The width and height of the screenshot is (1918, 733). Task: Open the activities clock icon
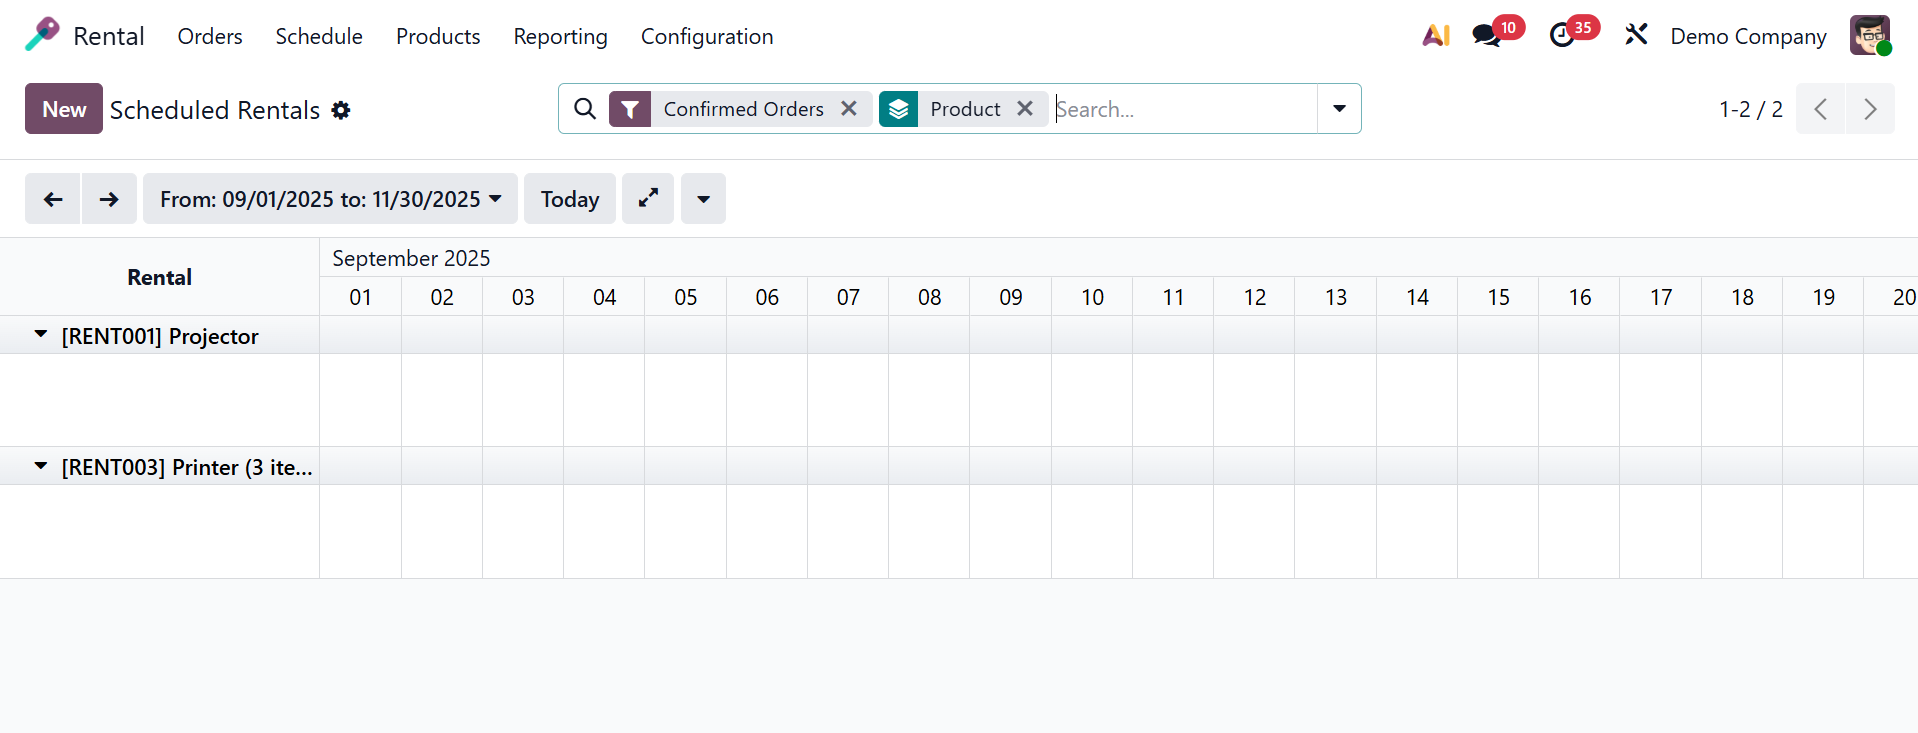pos(1561,36)
